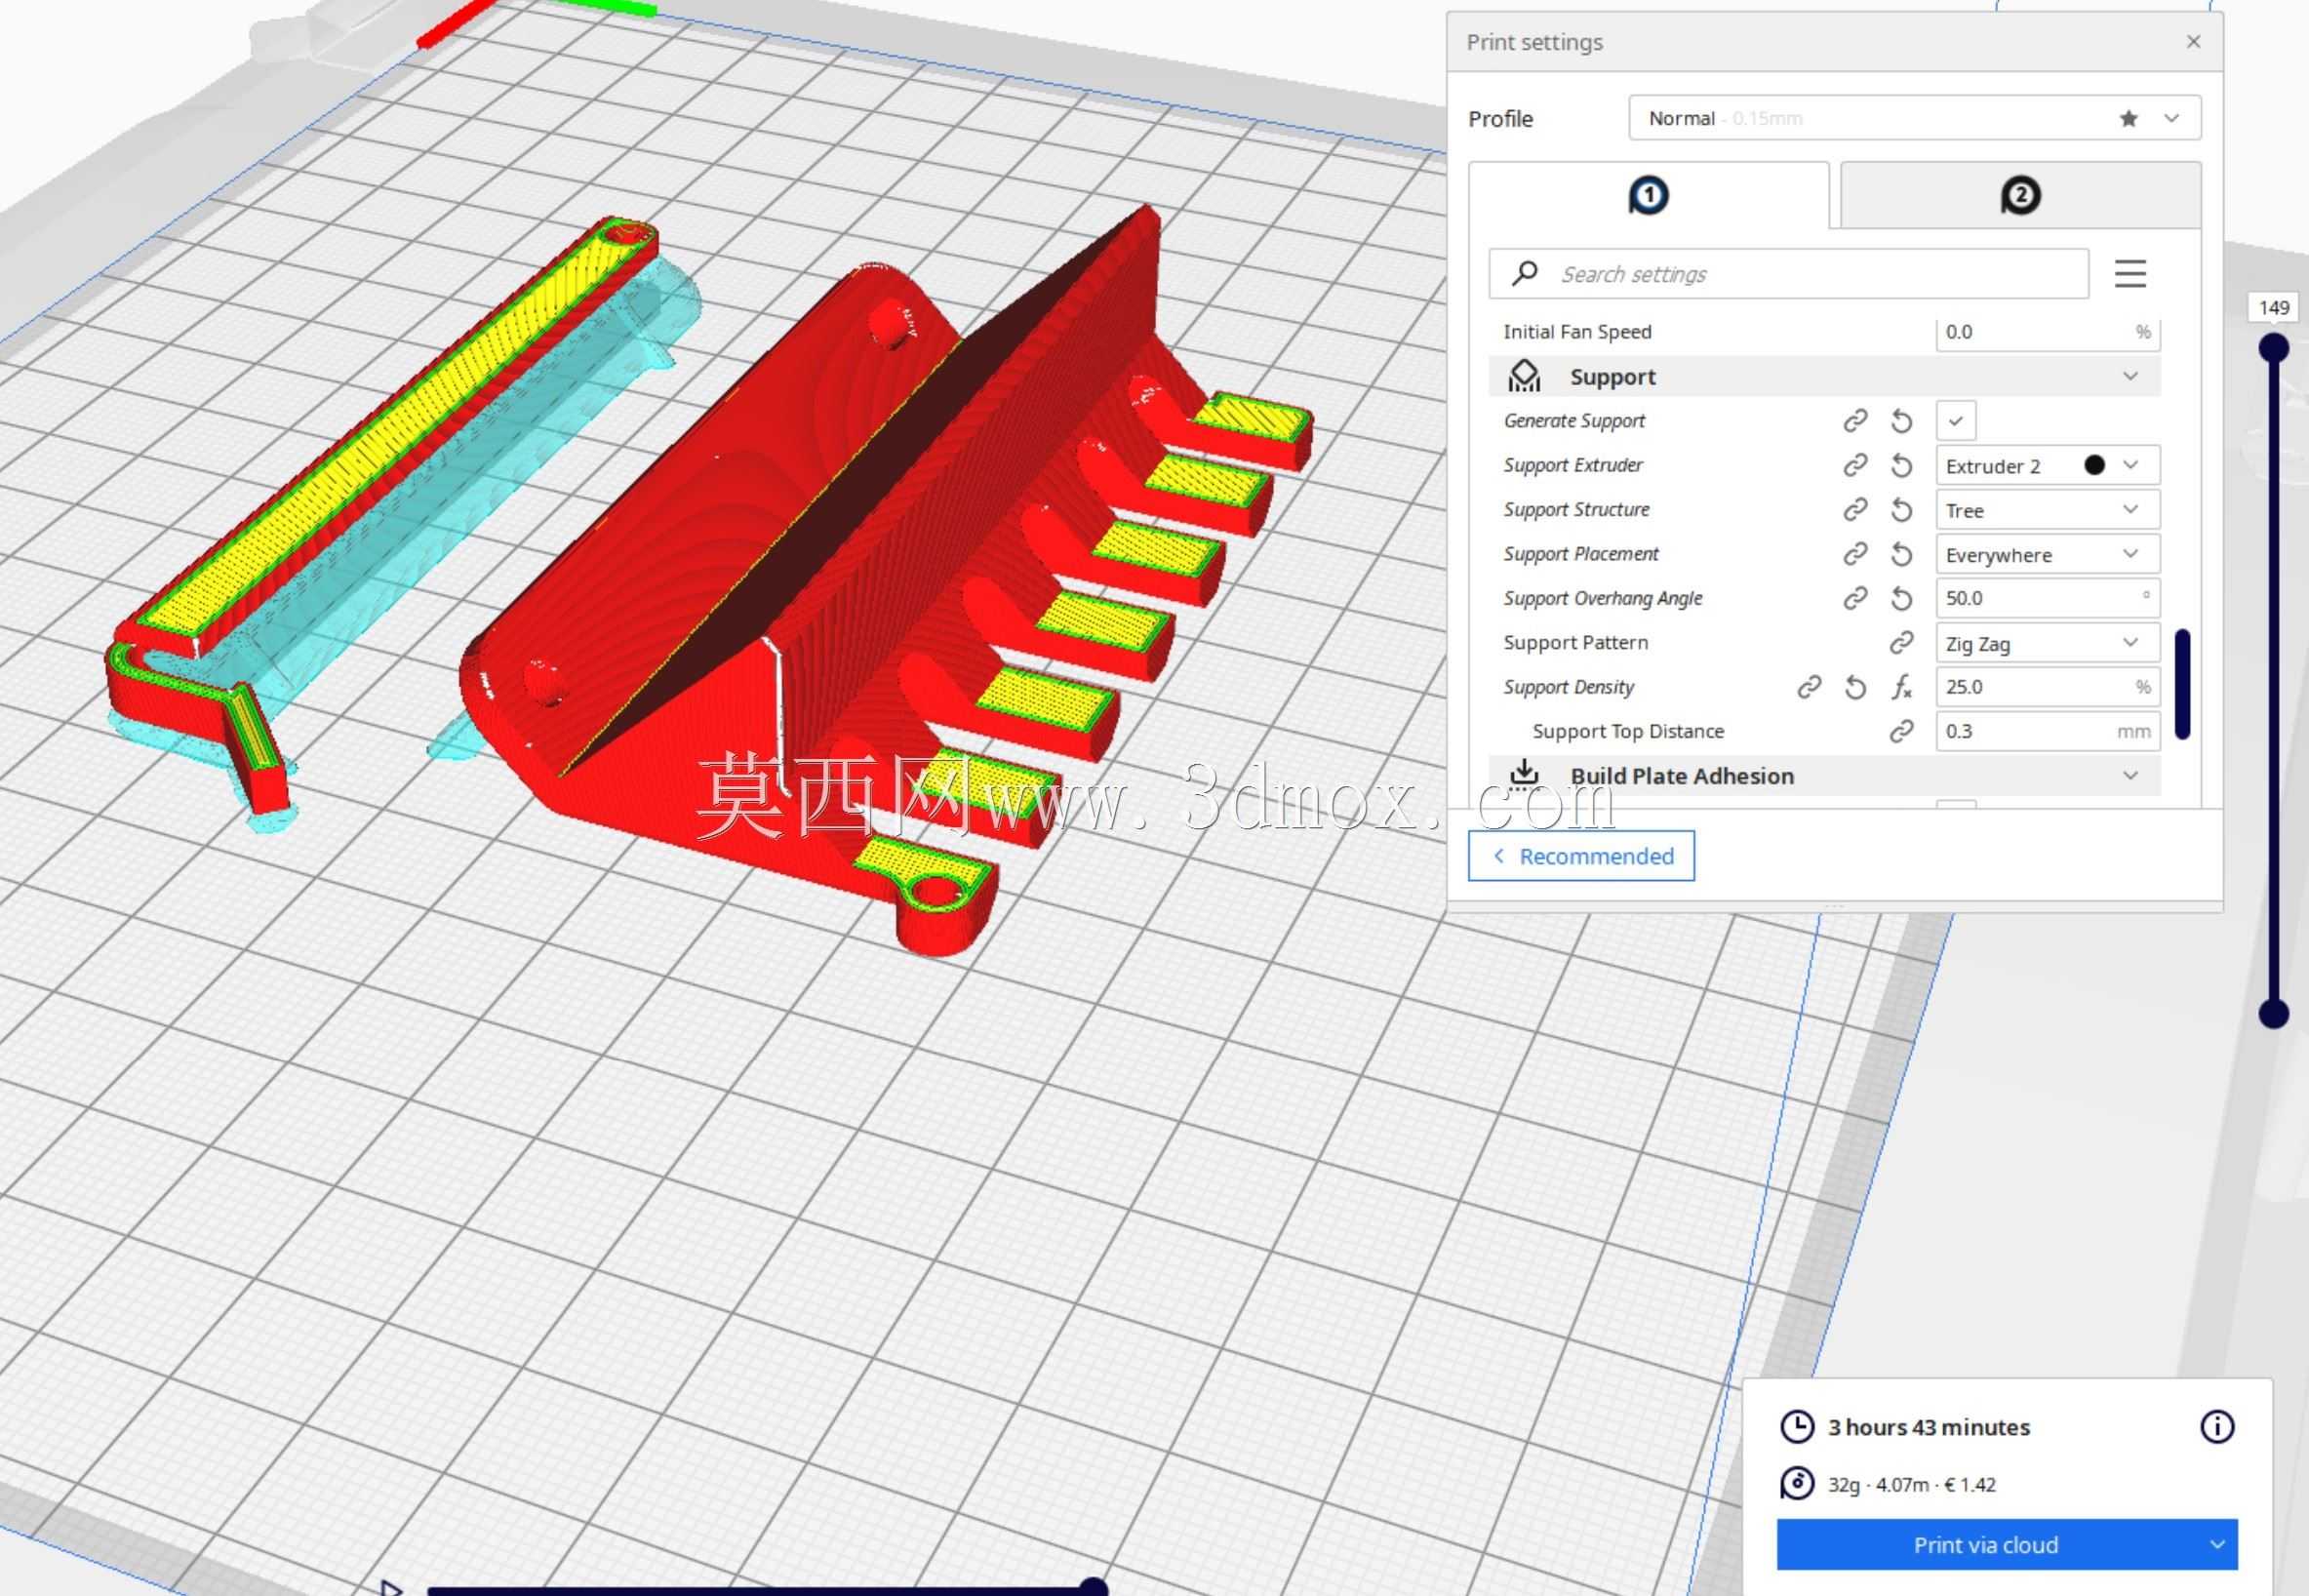Click Print via cloud button

pyautogui.click(x=1985, y=1545)
